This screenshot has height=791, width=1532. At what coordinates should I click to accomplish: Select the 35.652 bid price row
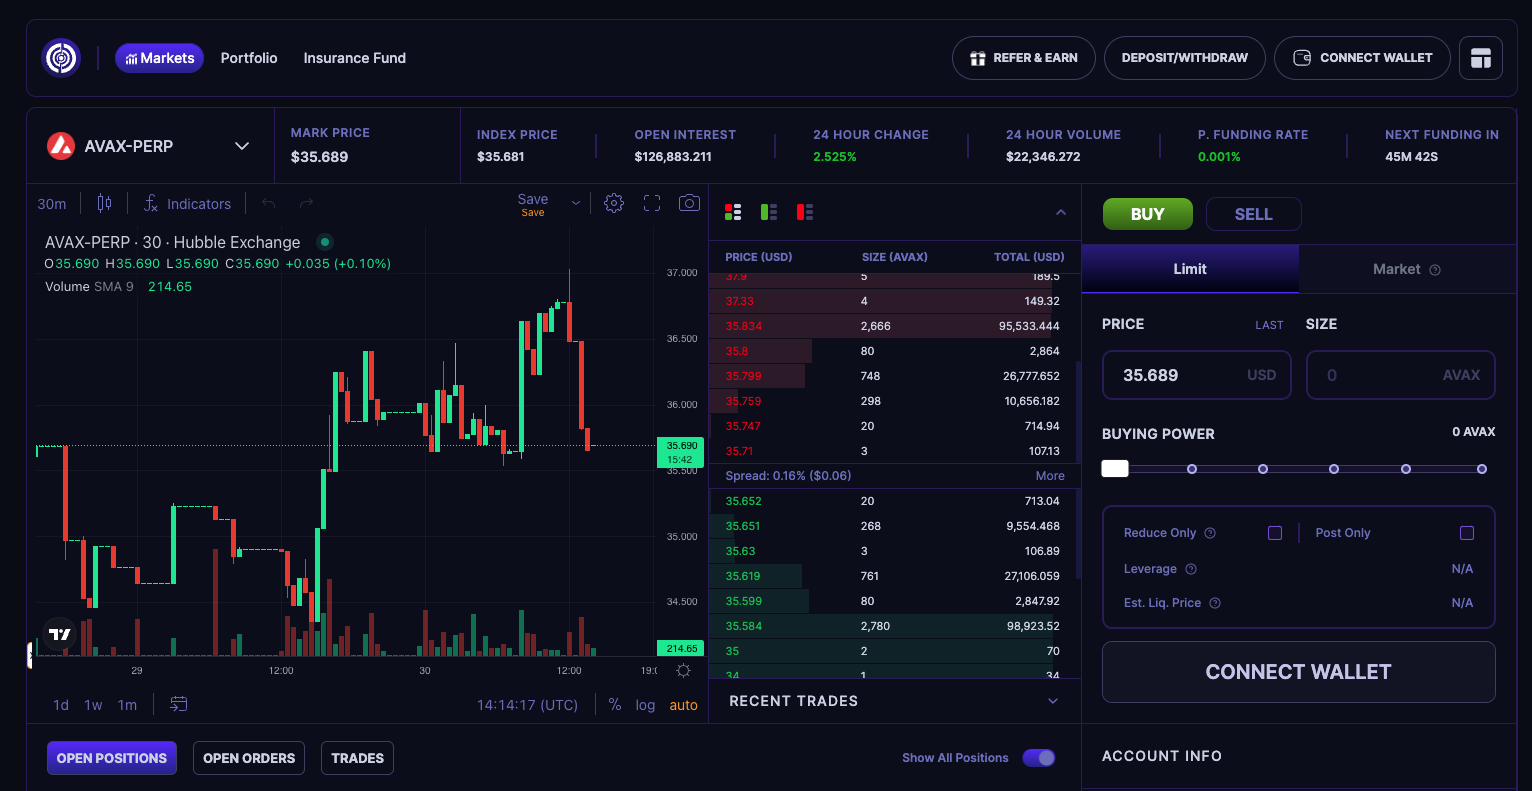(892, 501)
